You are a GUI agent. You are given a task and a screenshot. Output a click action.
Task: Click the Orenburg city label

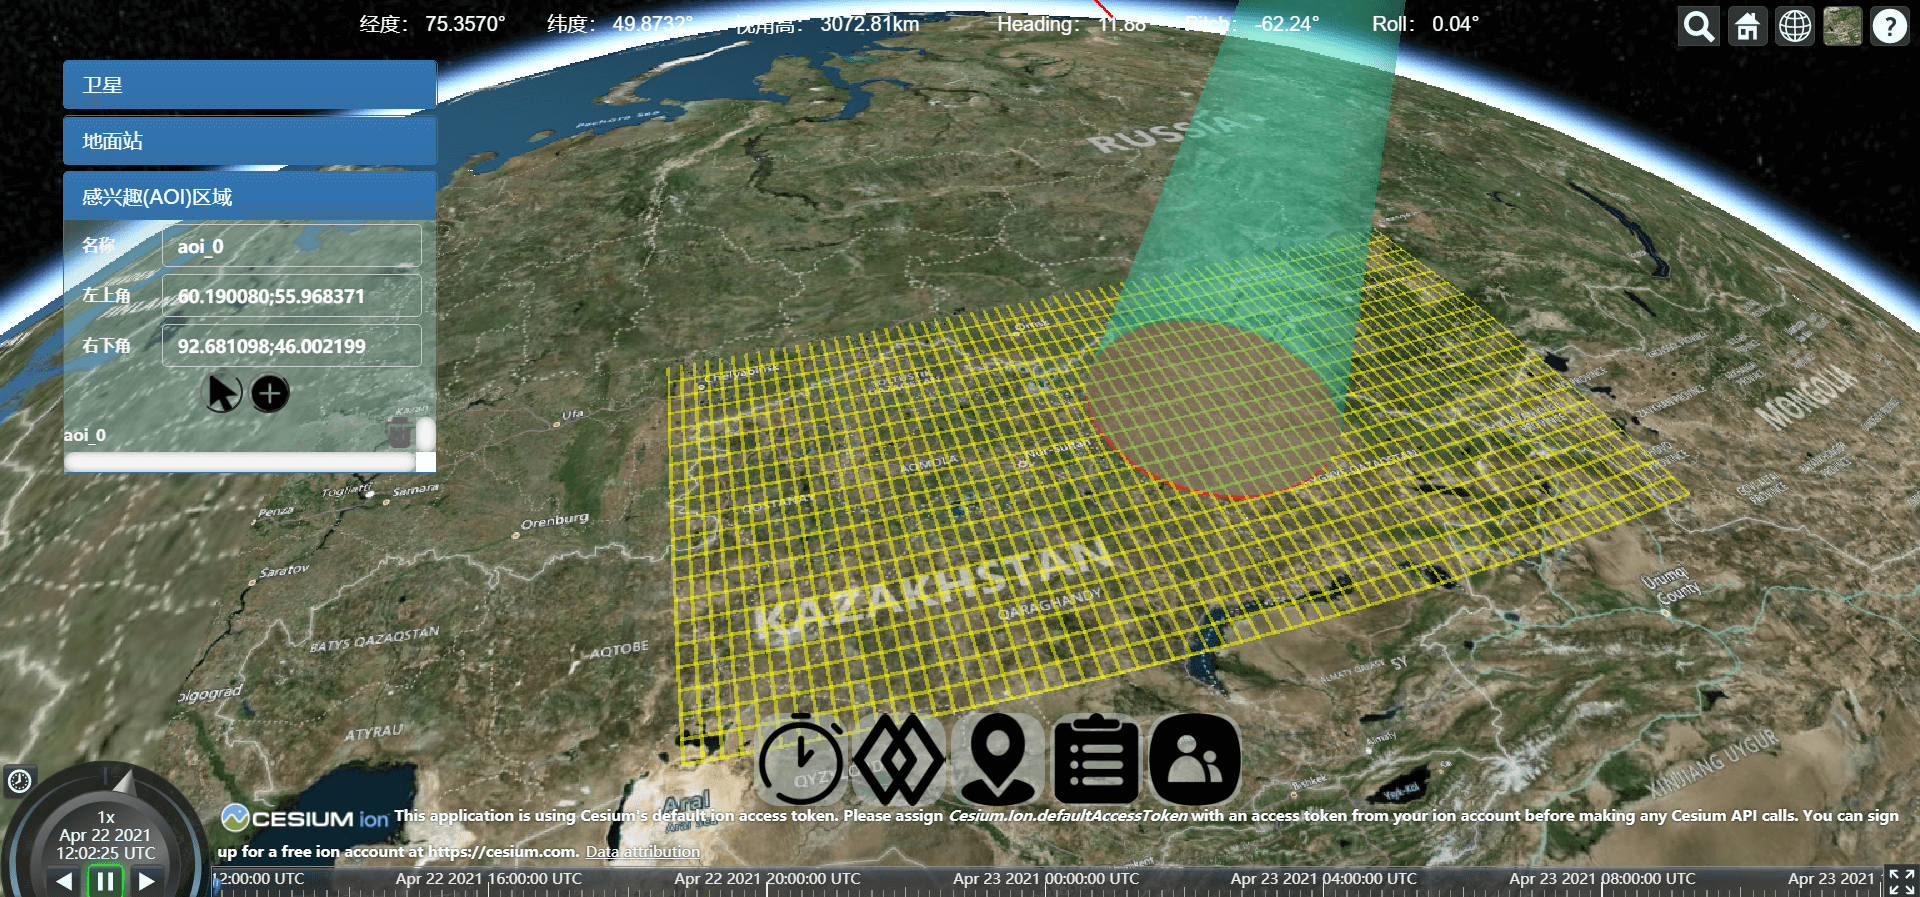click(x=556, y=521)
